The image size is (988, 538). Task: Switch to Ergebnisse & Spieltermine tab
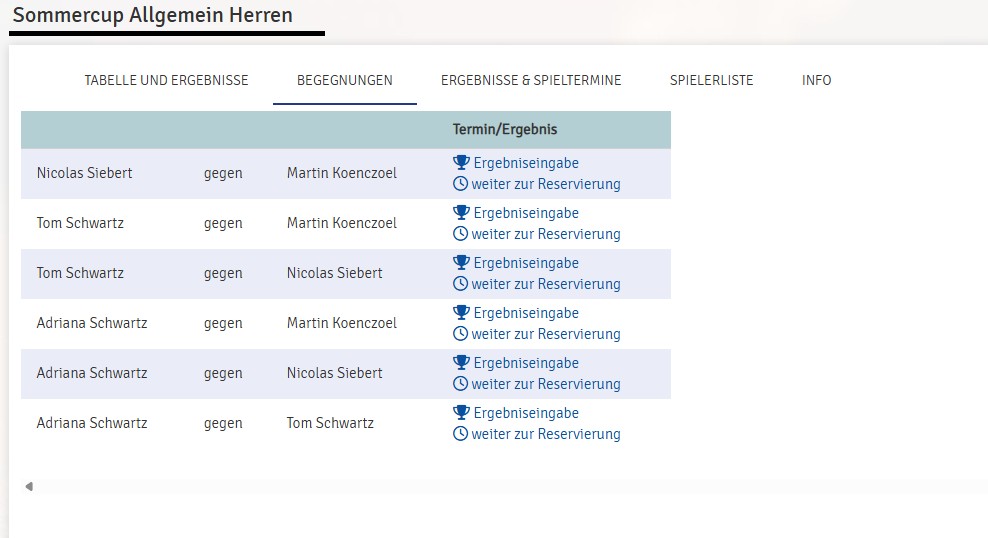(x=531, y=81)
